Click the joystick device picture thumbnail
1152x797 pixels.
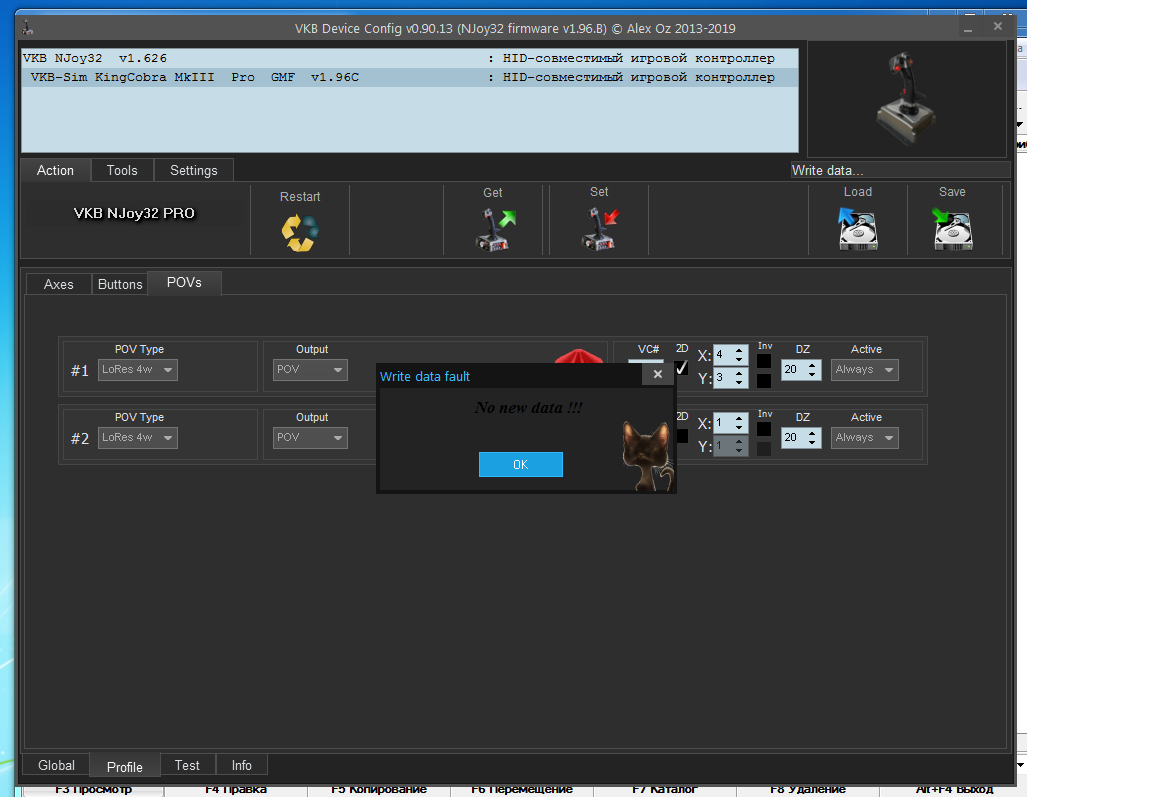pos(906,98)
